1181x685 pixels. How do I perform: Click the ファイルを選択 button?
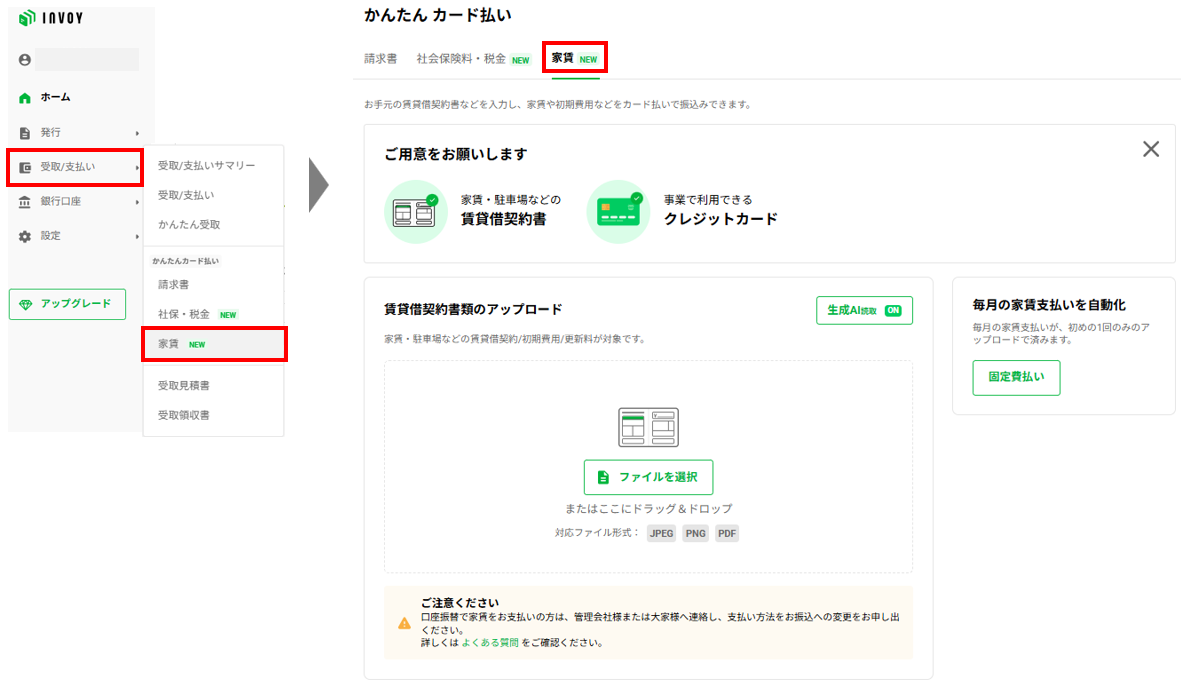[x=648, y=477]
